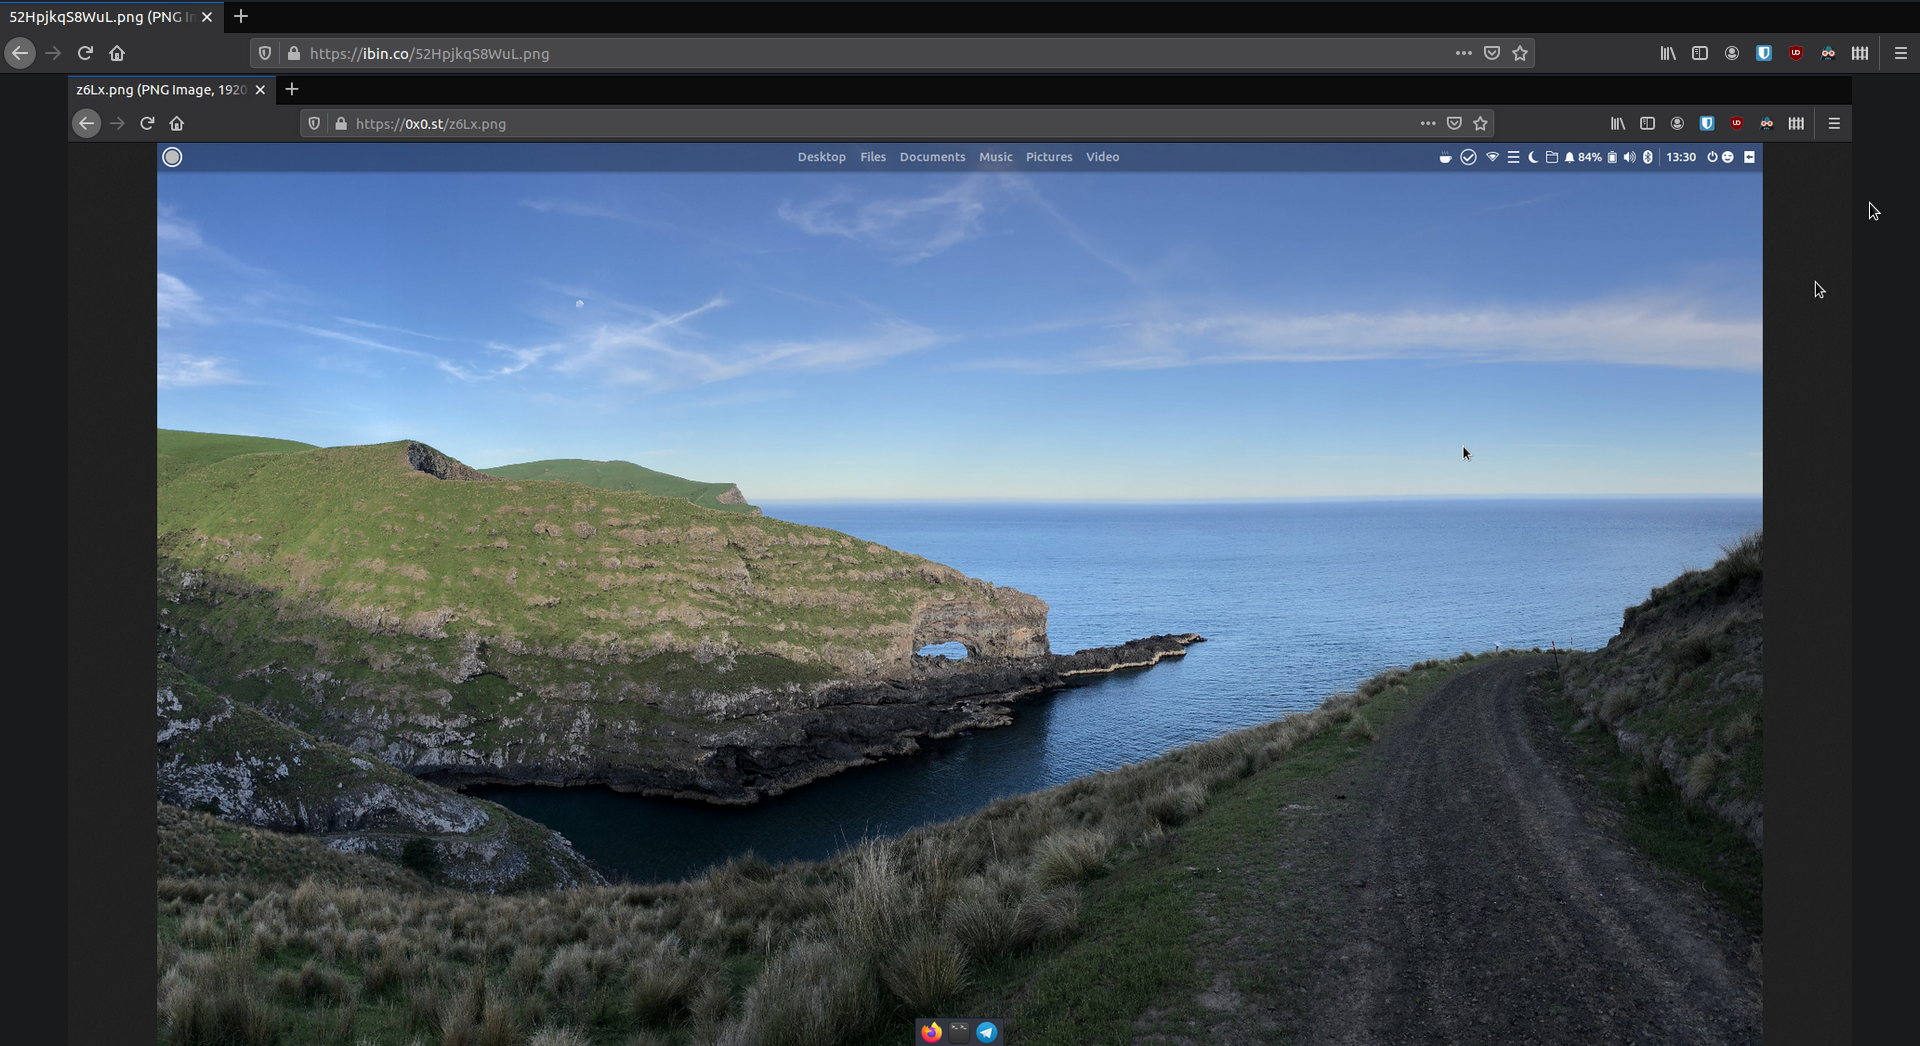Open the Wi-Fi network tray icon

coord(1492,157)
